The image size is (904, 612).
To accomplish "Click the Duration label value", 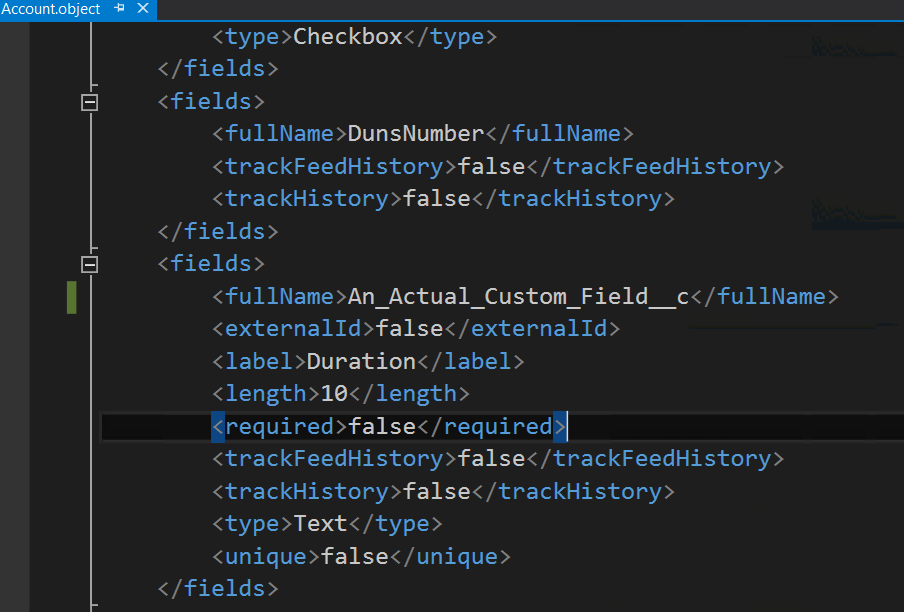I will pyautogui.click(x=361, y=361).
